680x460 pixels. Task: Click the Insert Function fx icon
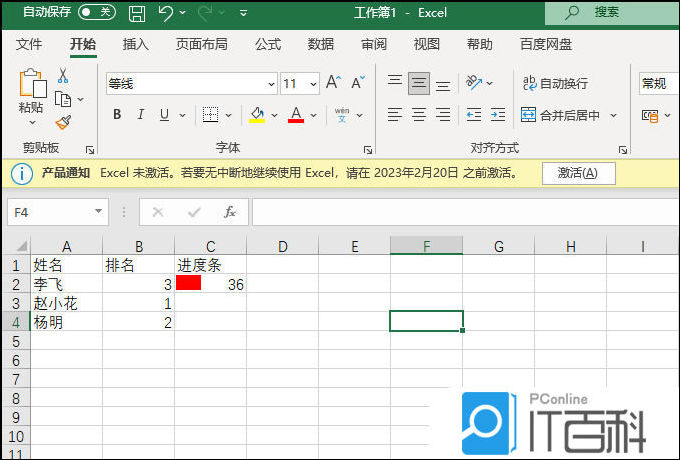tap(230, 212)
